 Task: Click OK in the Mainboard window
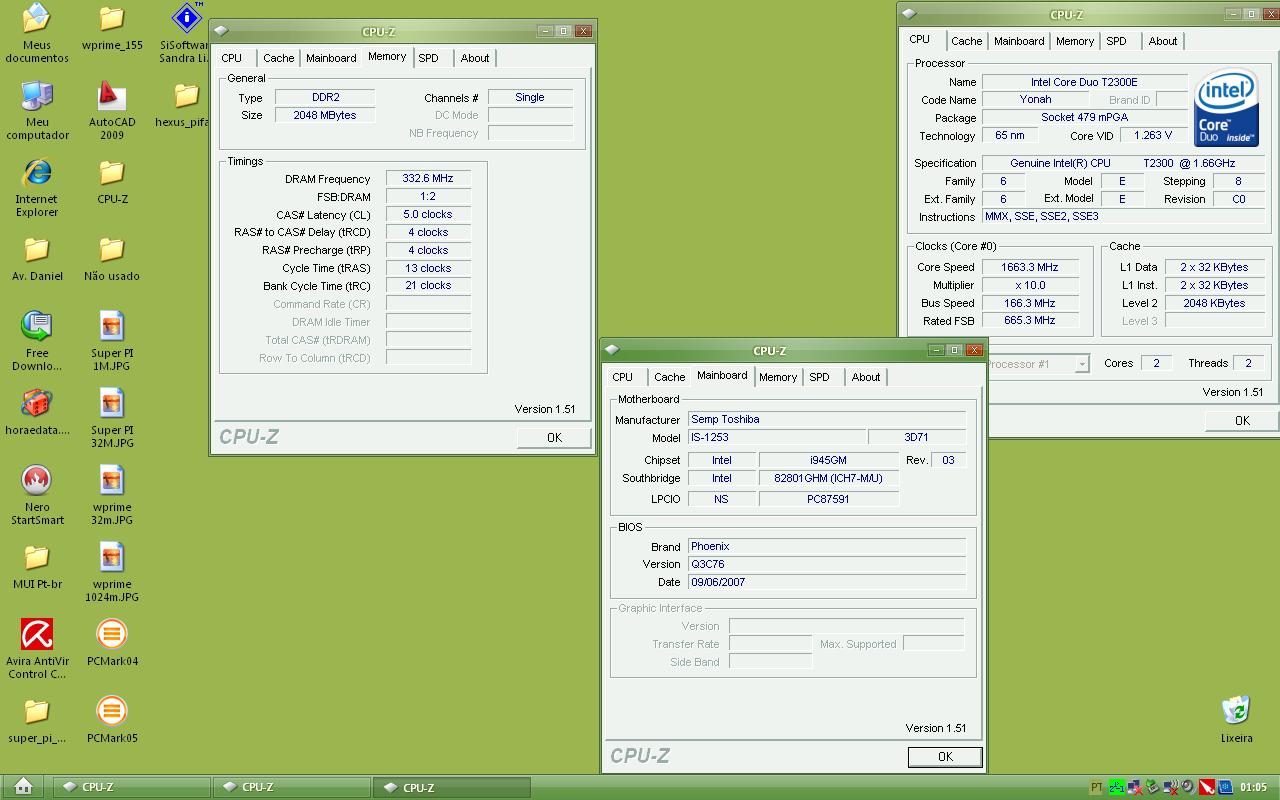[945, 757]
